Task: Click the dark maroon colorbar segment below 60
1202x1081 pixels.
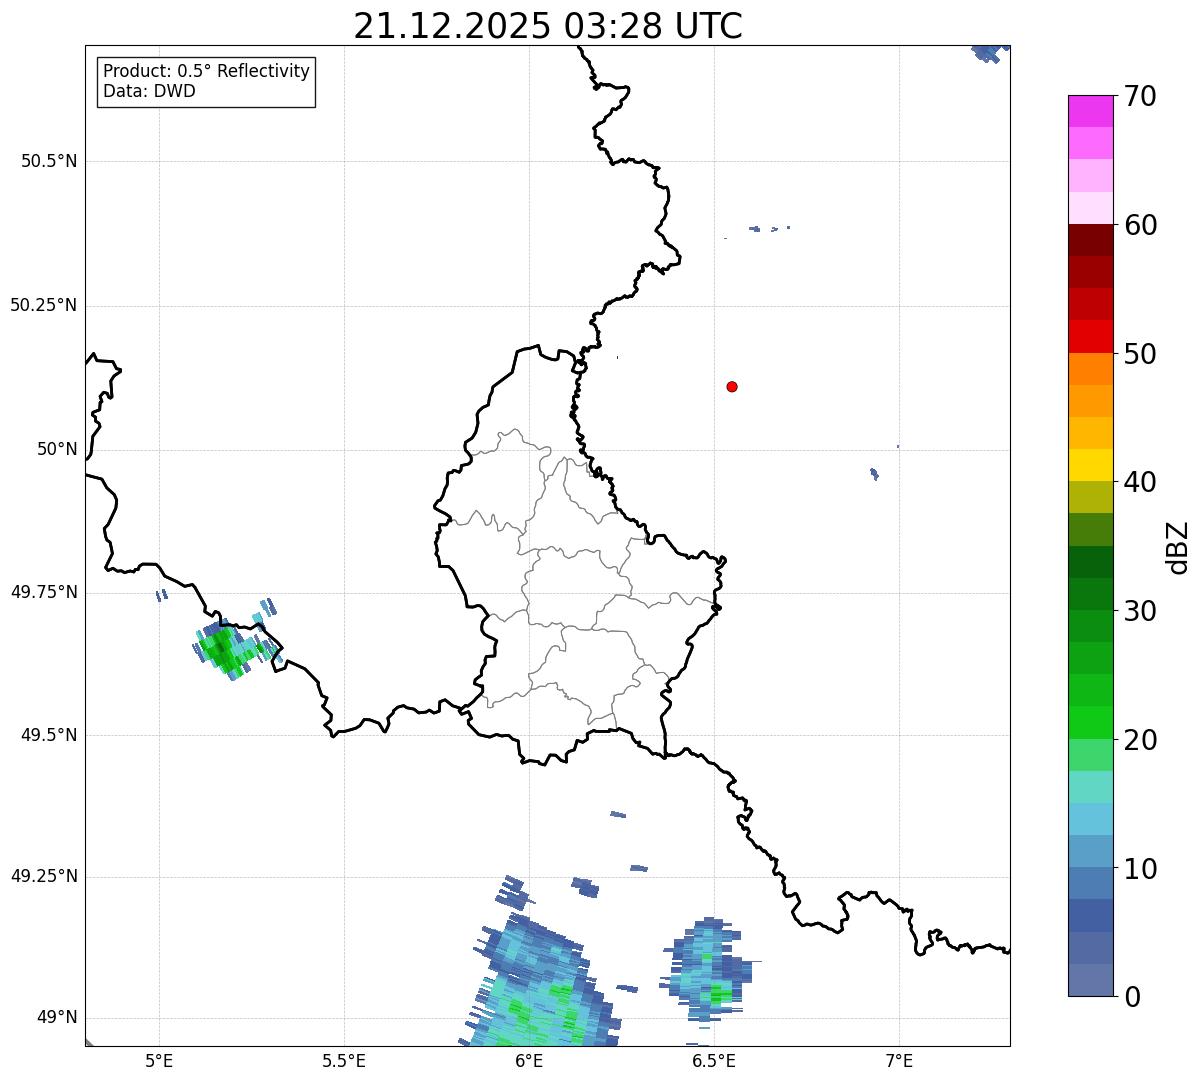Action: point(1090,240)
